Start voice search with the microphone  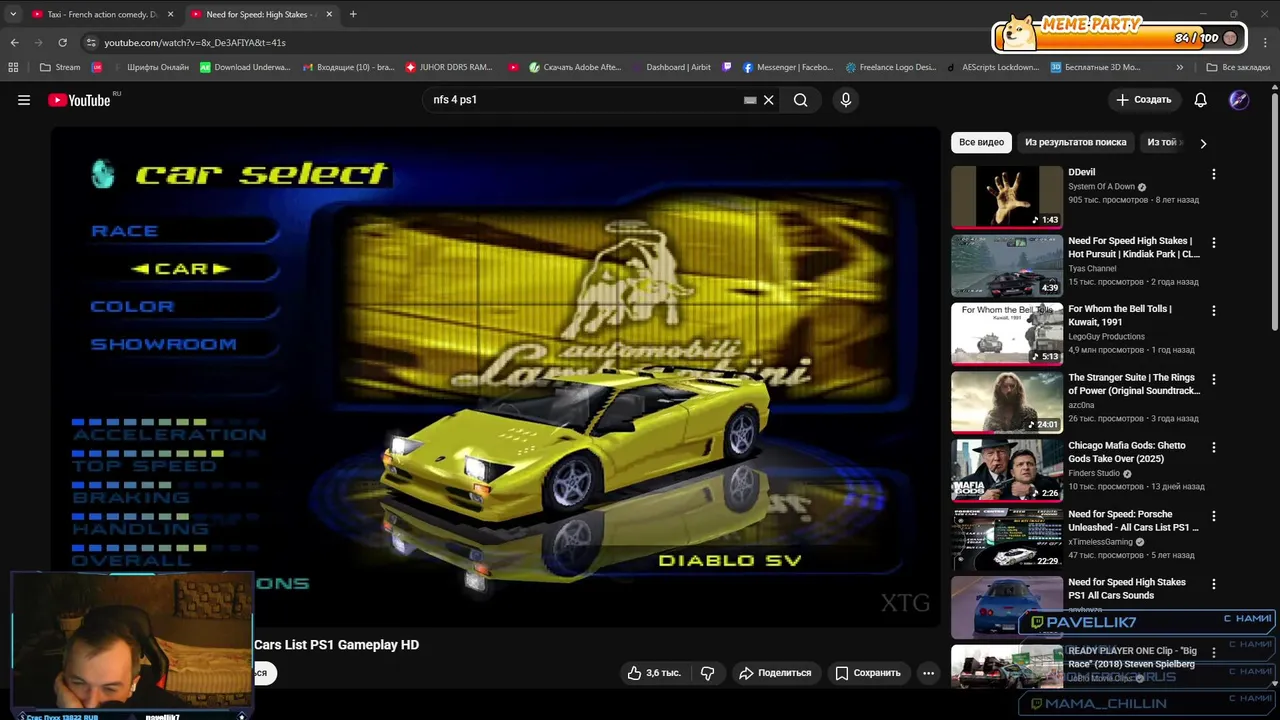(x=846, y=100)
